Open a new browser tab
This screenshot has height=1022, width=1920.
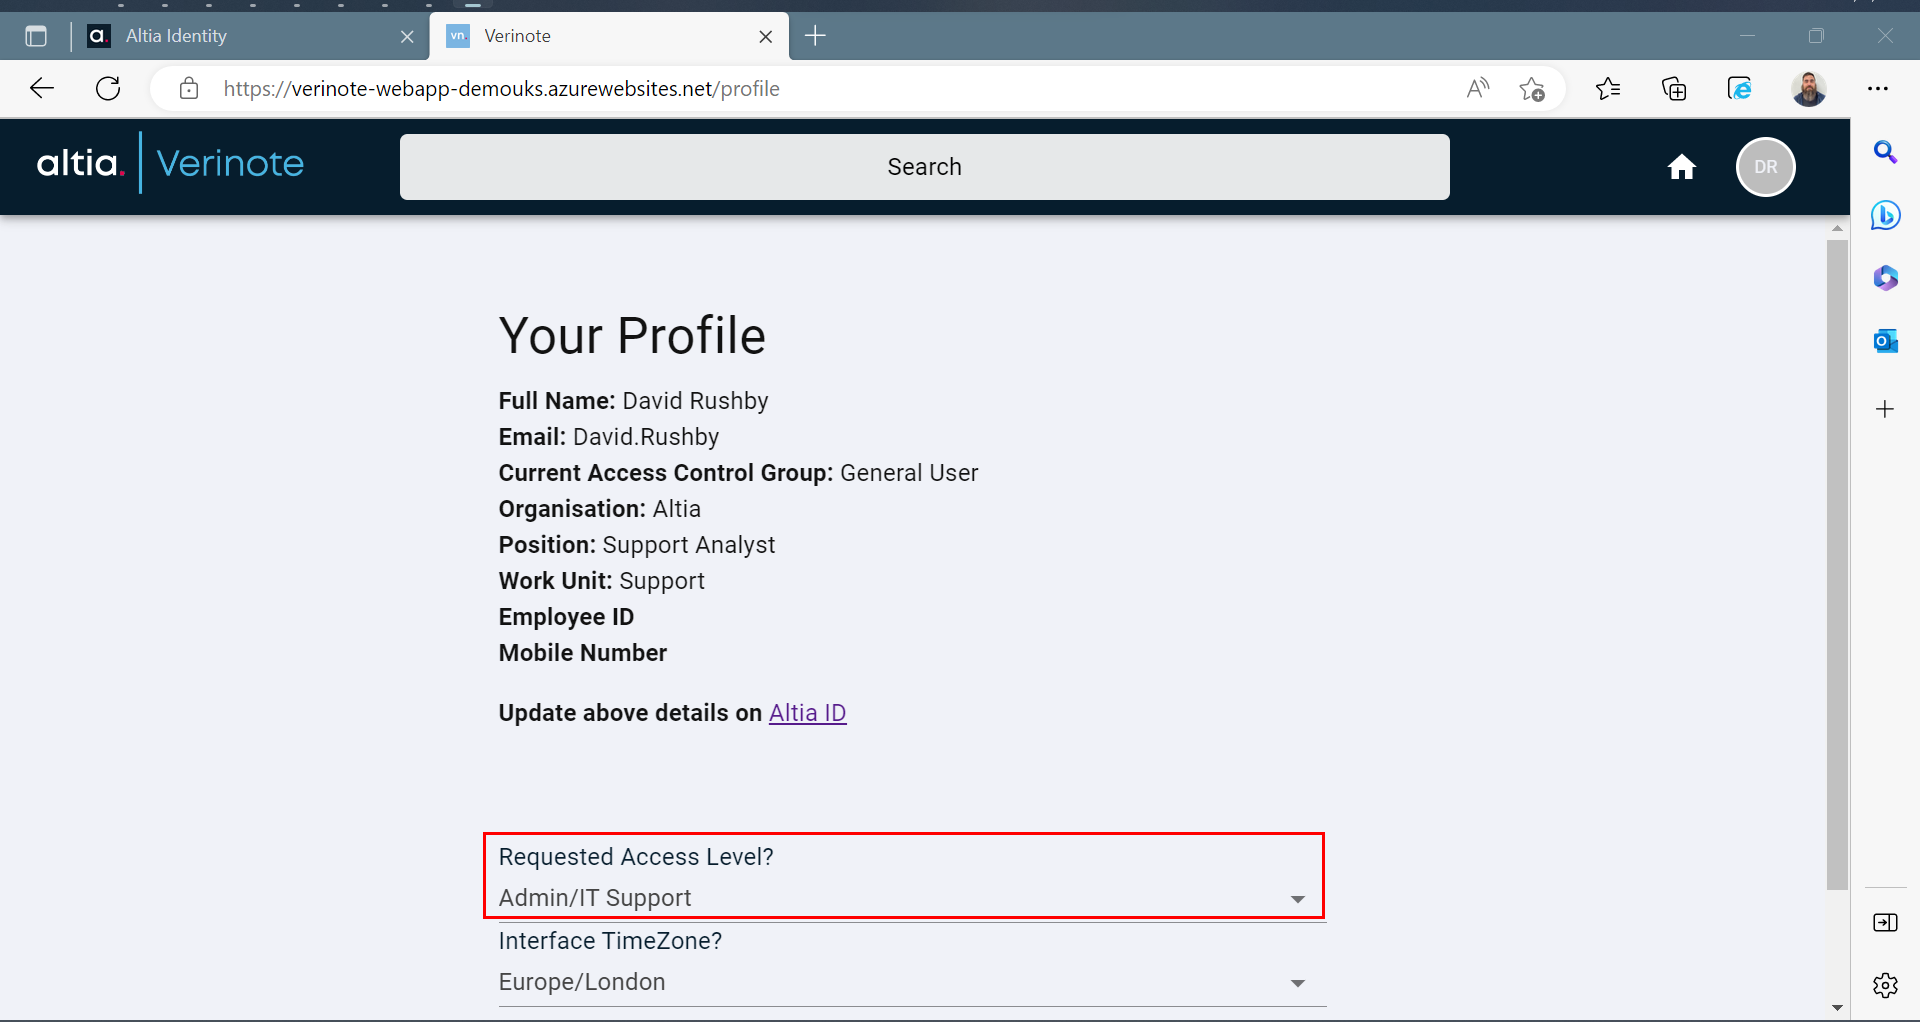coord(816,36)
